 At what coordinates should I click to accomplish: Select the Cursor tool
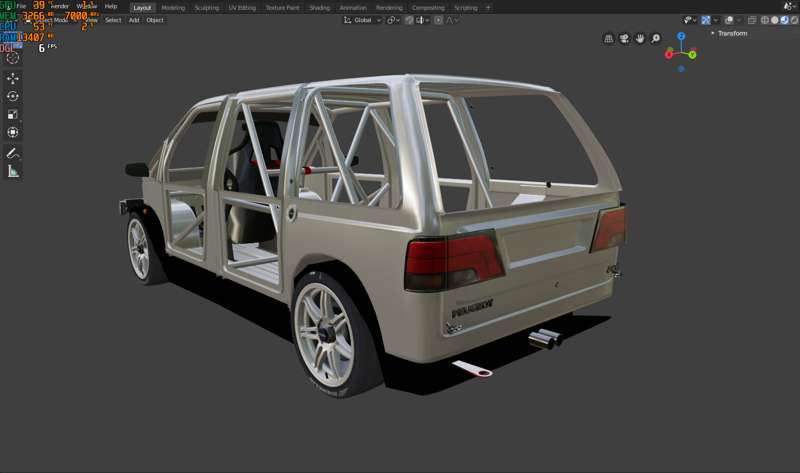point(13,58)
